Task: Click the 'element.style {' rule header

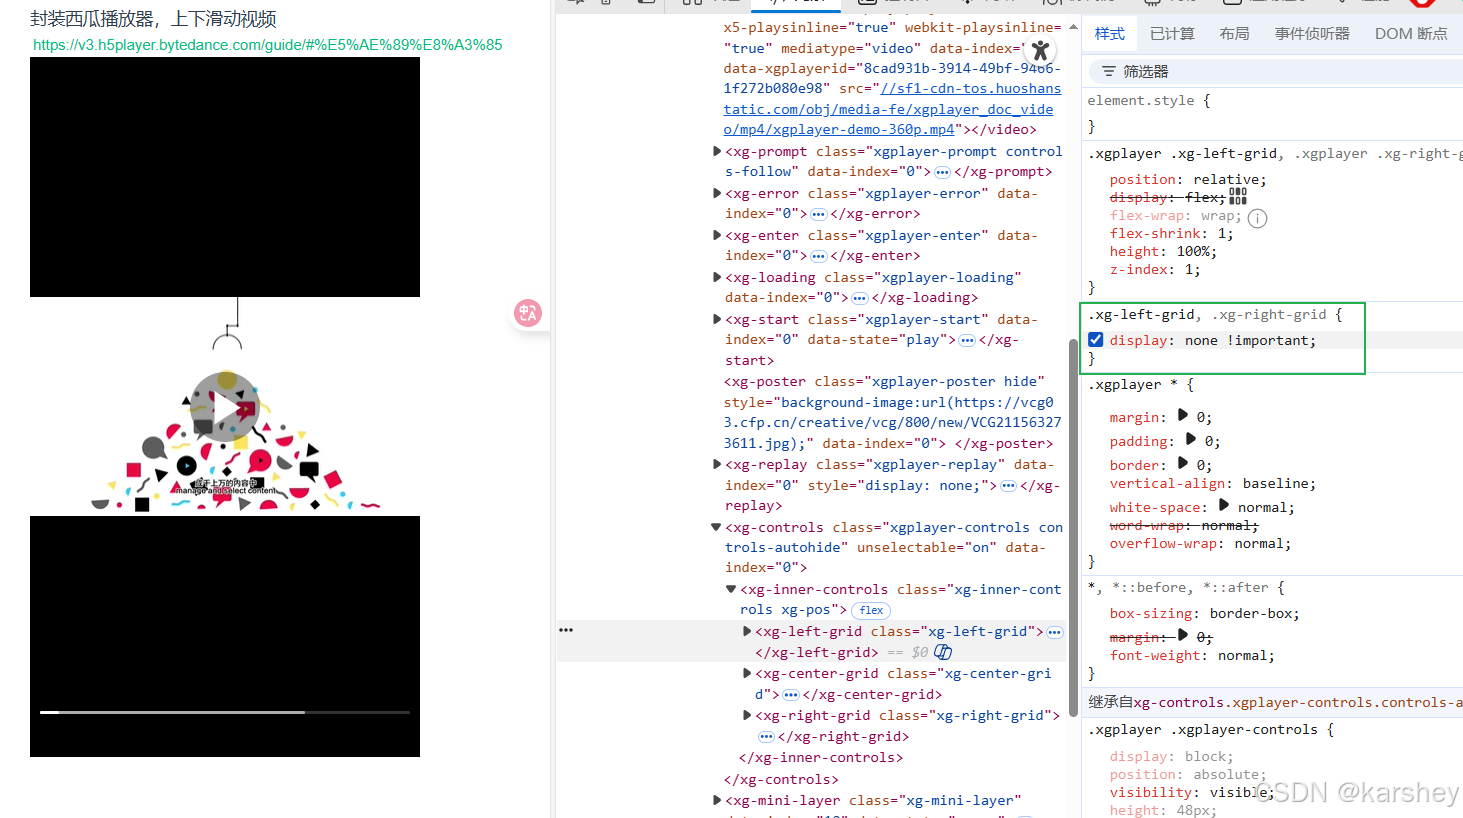Action: pos(1148,101)
